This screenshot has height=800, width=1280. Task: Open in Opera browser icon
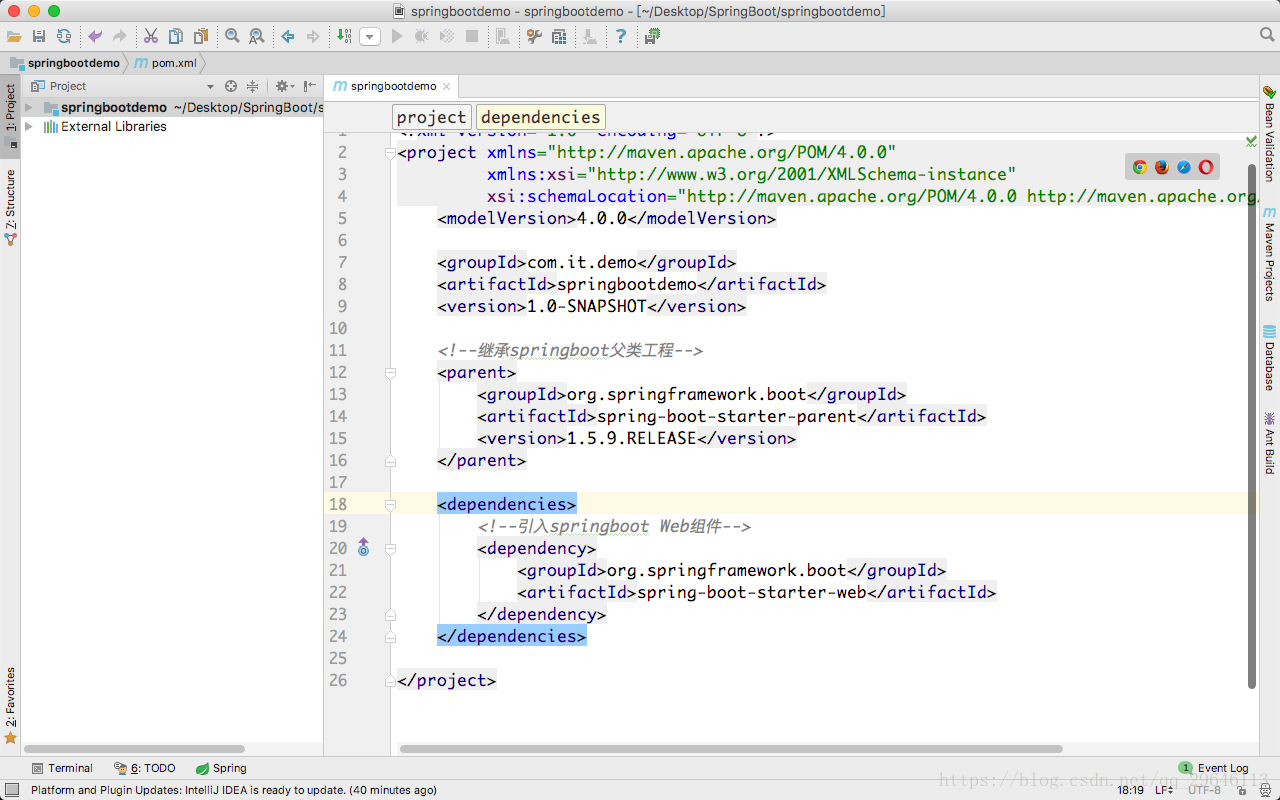point(1206,167)
